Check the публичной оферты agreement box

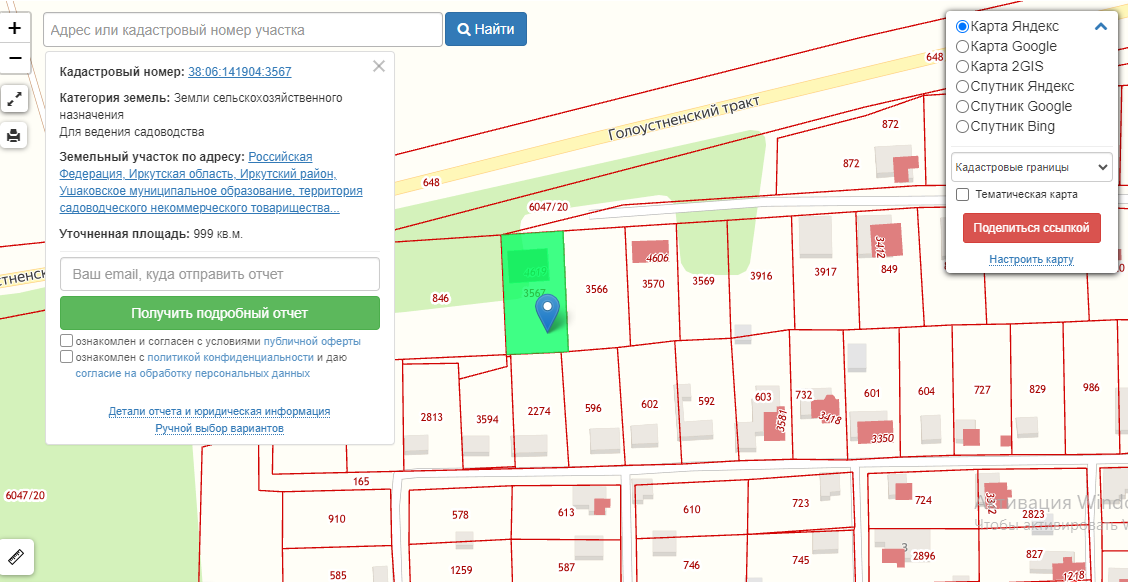click(x=67, y=341)
